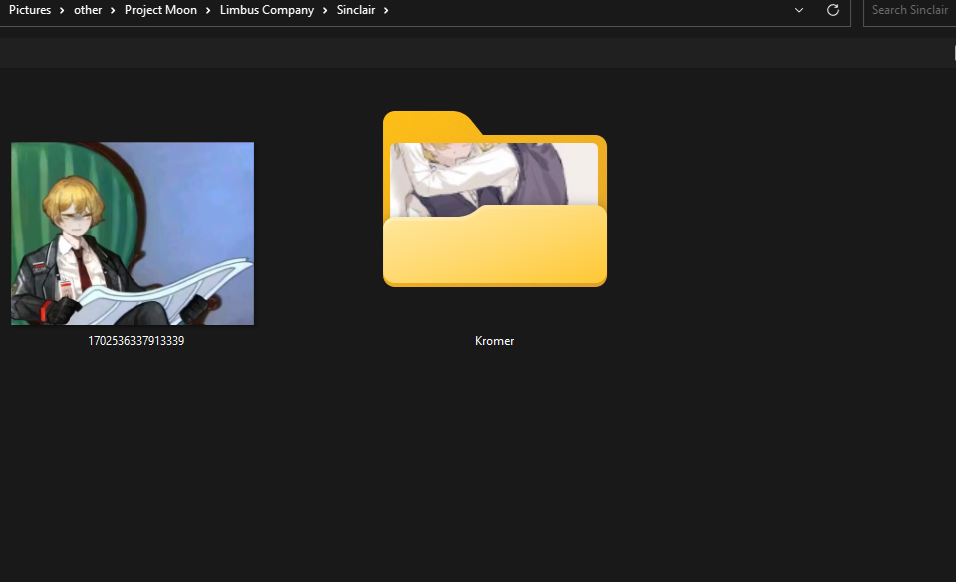Expand chevron after Project Moon breadcrumb
Viewport: 956px width, 582px height.
(208, 10)
